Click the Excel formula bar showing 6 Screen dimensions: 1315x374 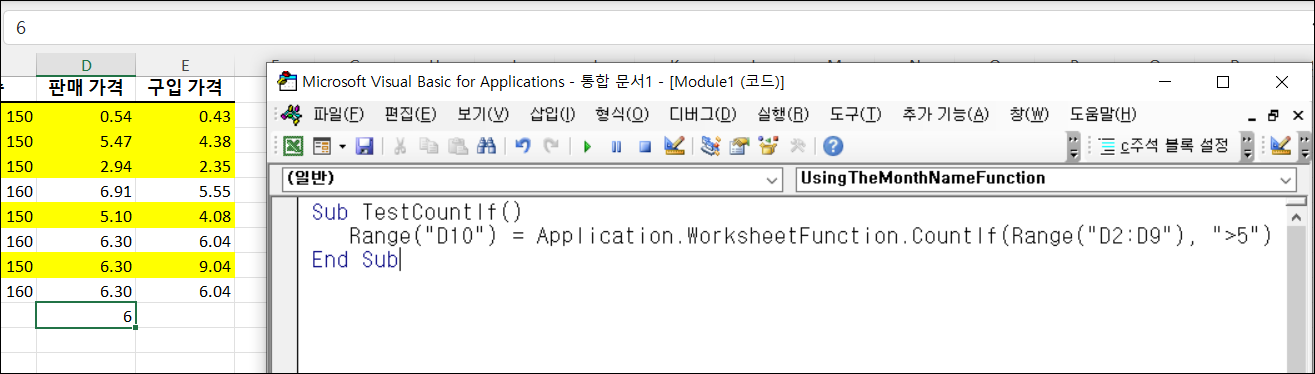[x=657, y=29]
